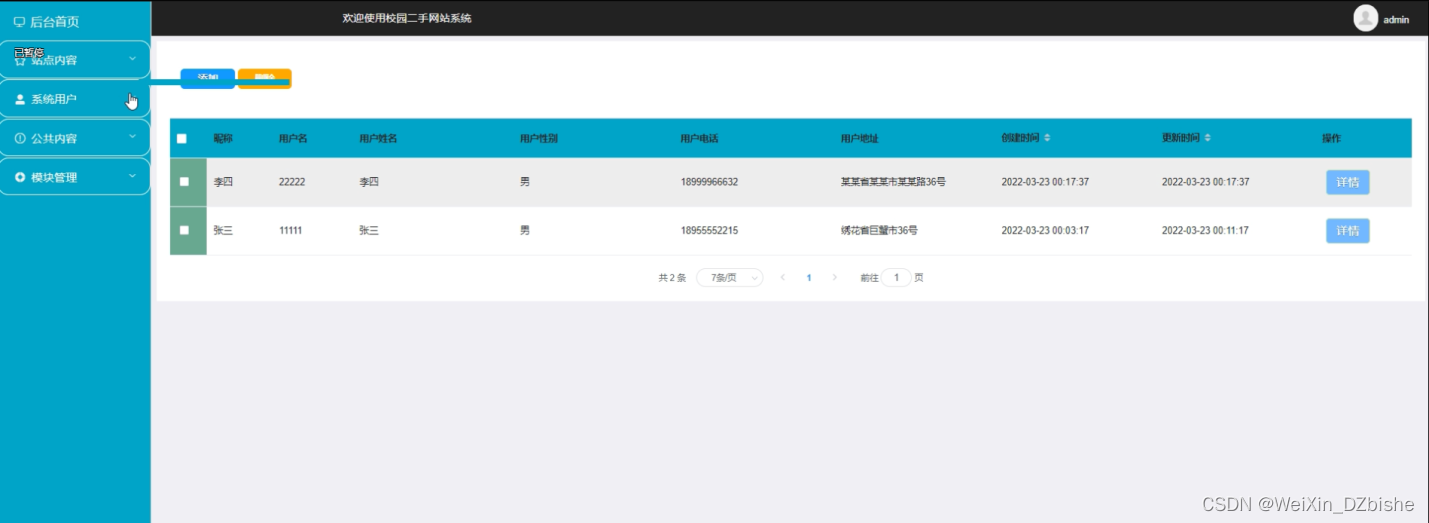
Task: Click the 用户性别 column header
Action: [x=539, y=138]
